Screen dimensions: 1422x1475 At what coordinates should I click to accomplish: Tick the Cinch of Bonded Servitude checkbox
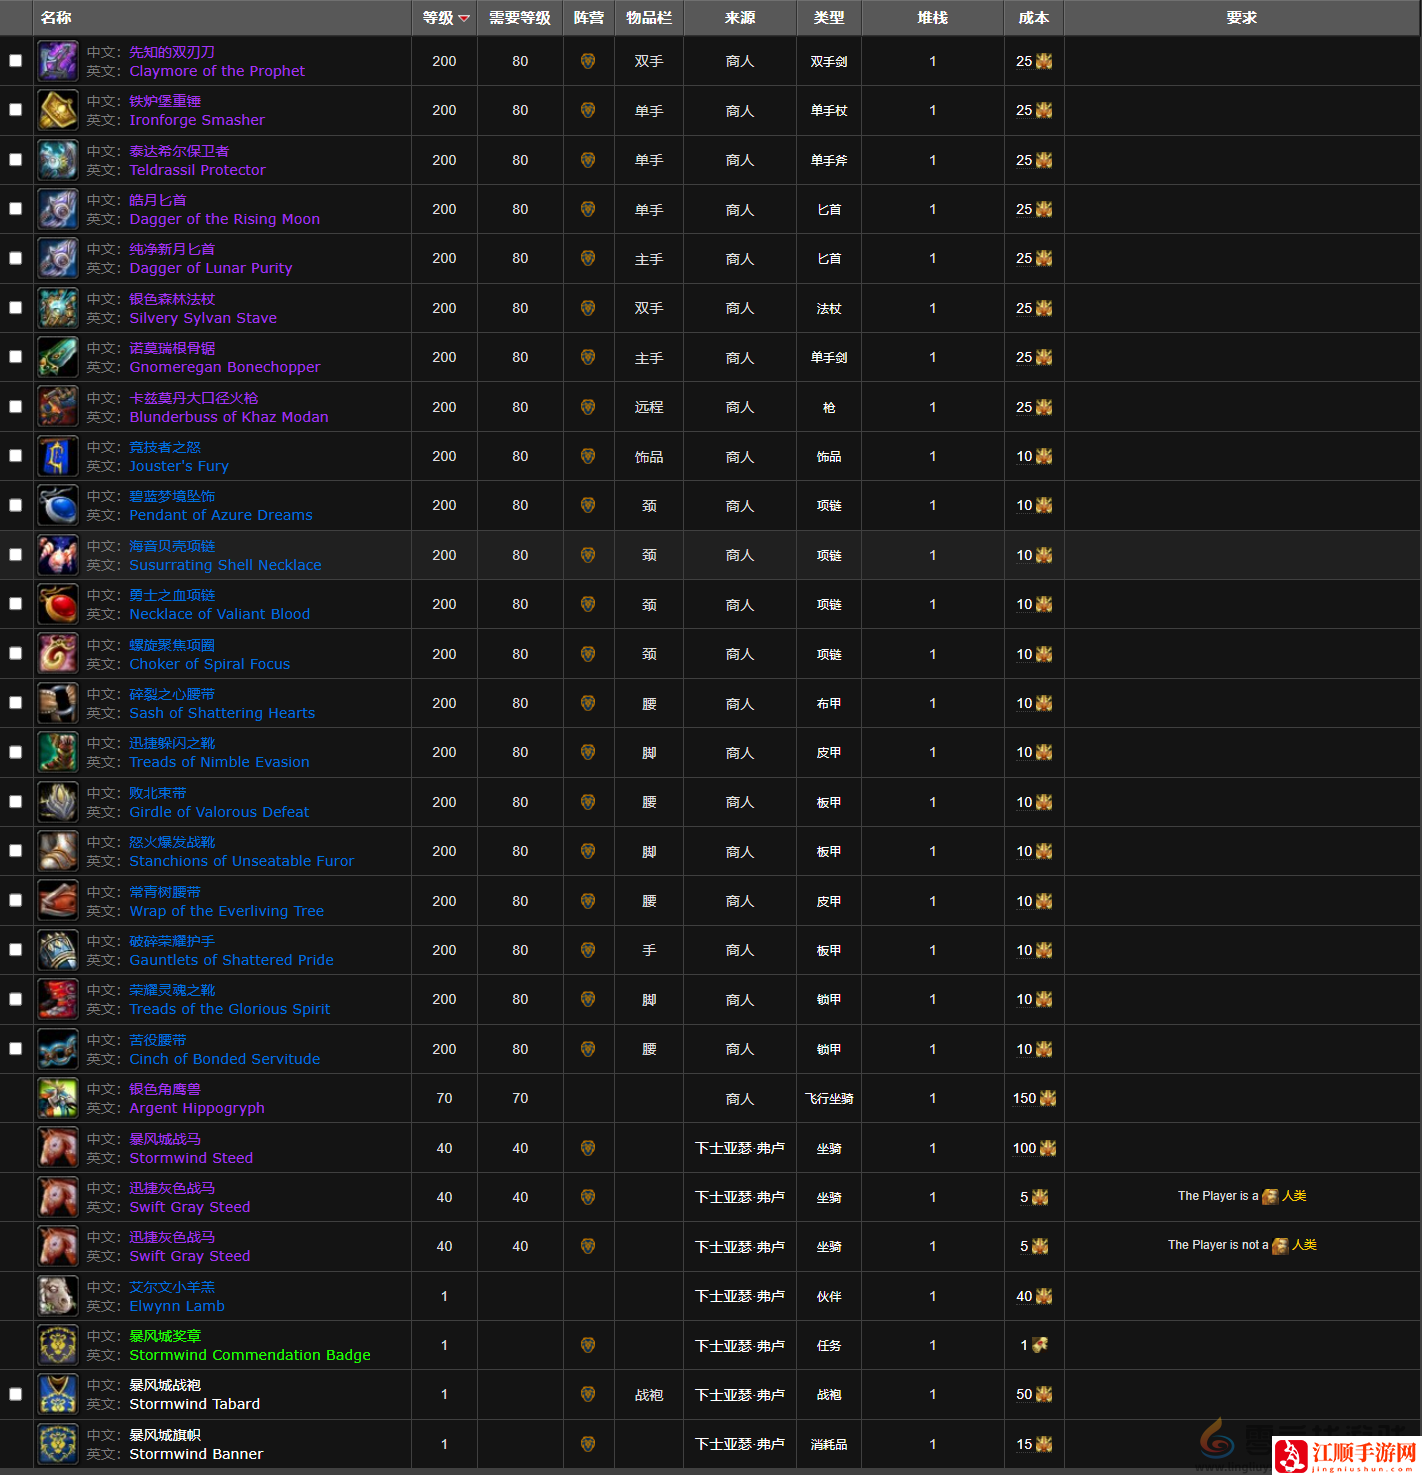(x=15, y=1049)
